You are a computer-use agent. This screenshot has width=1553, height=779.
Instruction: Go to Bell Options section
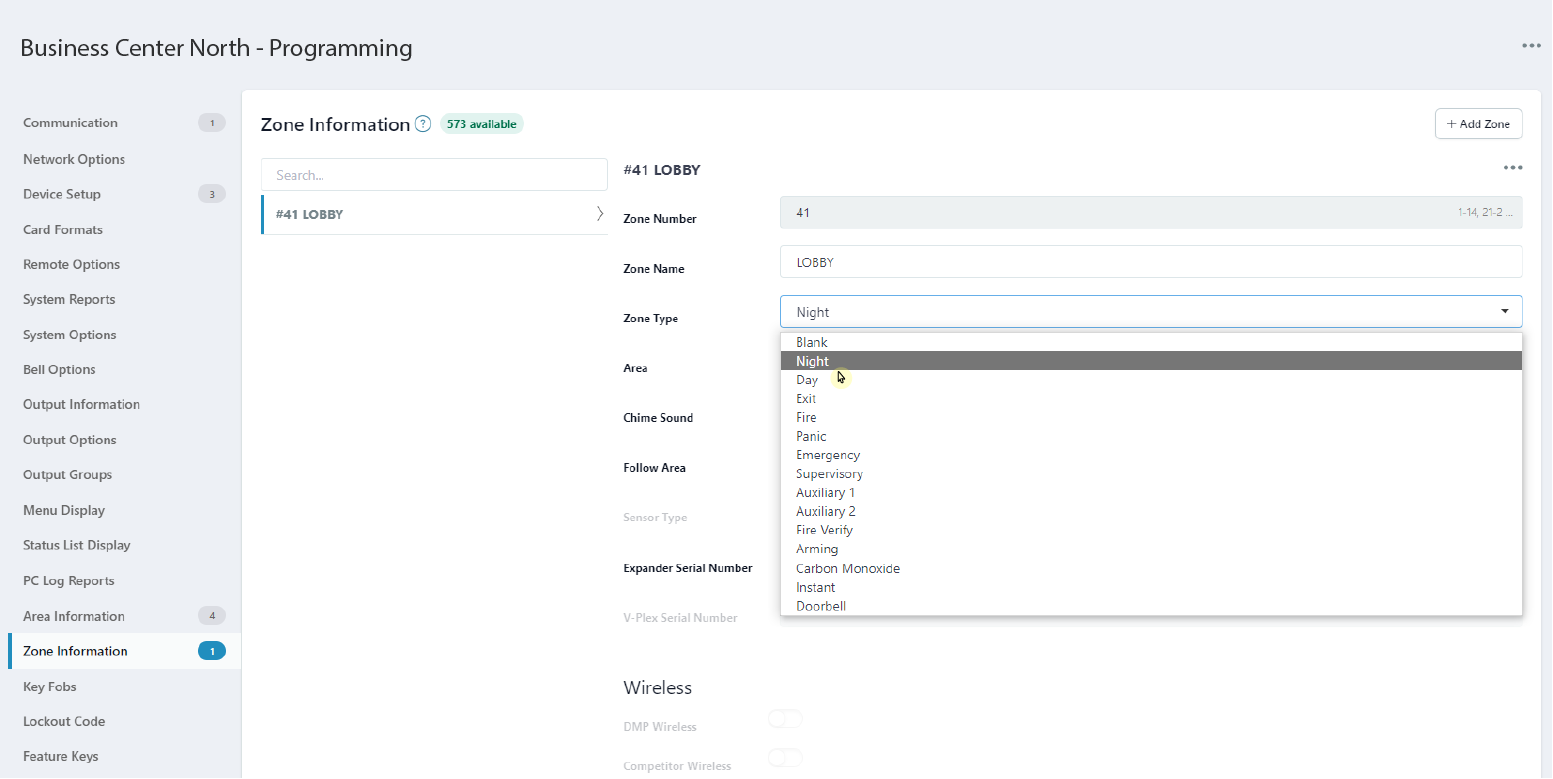click(59, 369)
